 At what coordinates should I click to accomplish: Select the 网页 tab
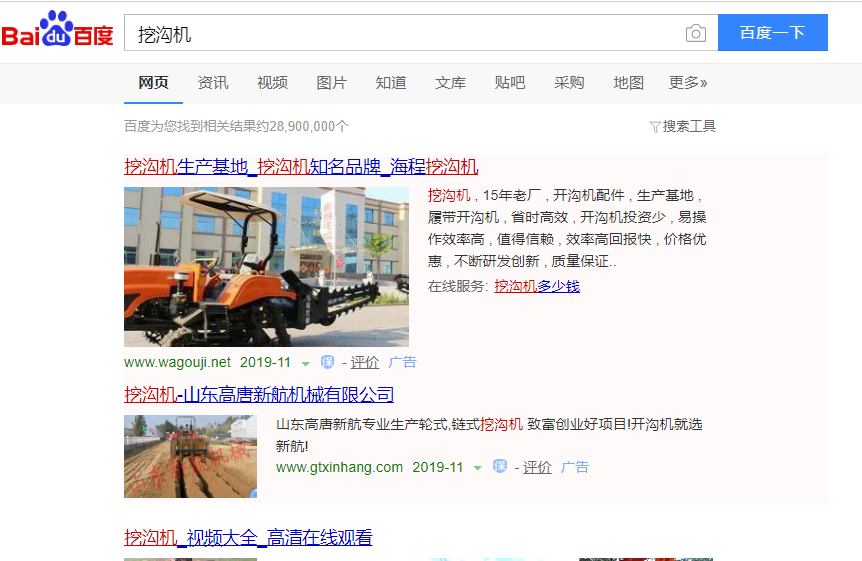click(x=153, y=83)
